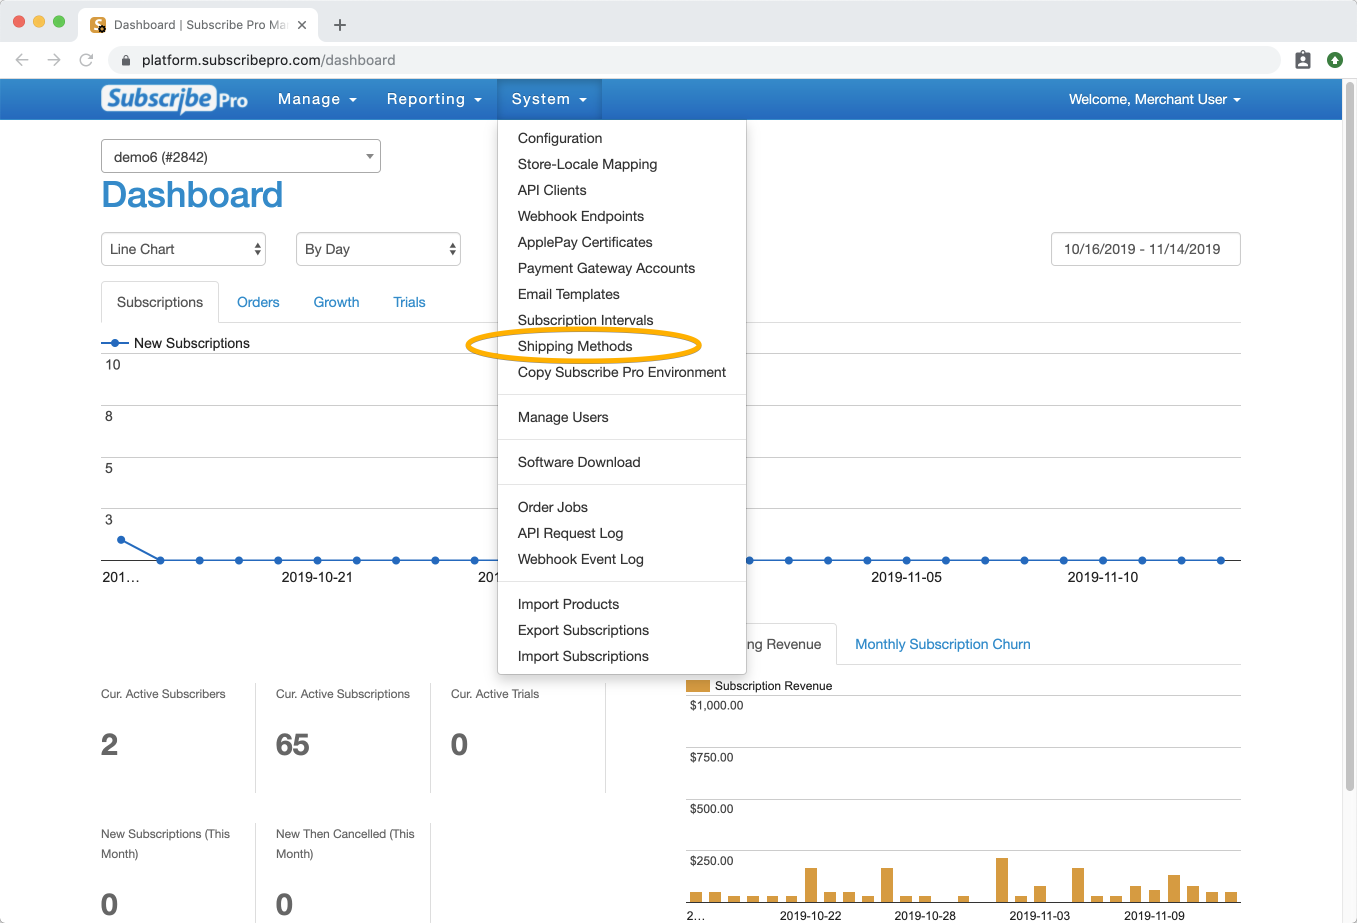This screenshot has height=923, width=1357.
Task: Click the green update icon in the browser toolbar
Action: tap(1334, 60)
